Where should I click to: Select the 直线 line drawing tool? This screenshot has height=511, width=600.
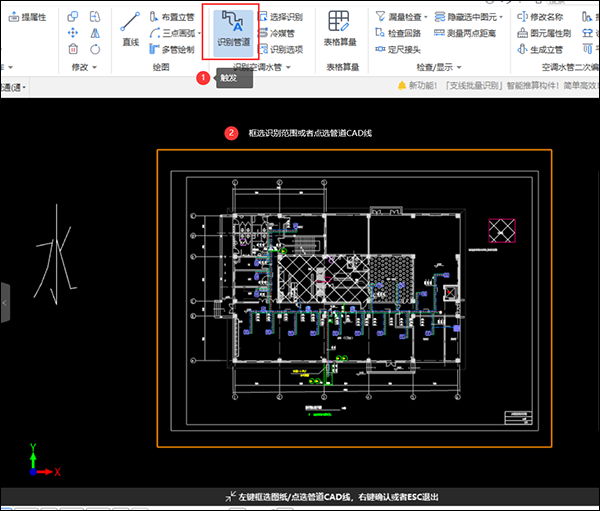130,30
